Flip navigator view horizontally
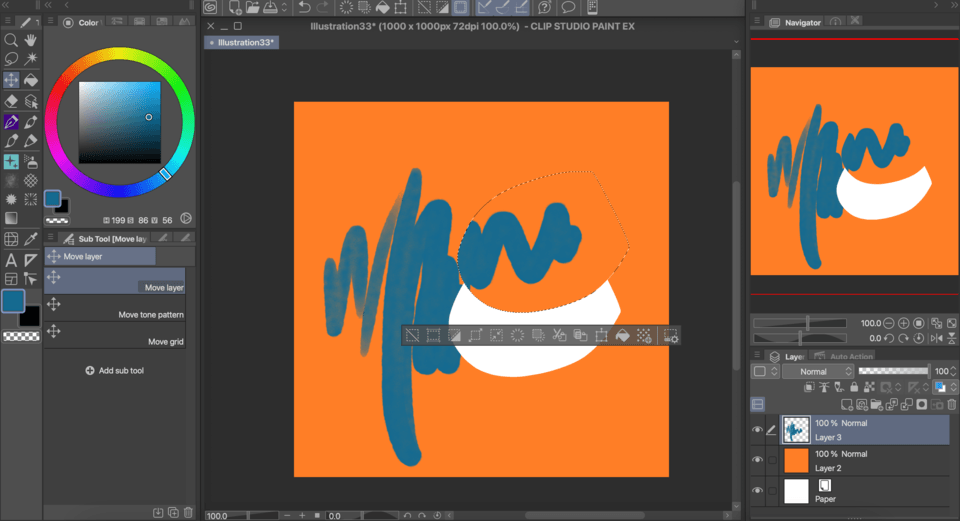Viewport: 960px width, 521px height. 937,338
